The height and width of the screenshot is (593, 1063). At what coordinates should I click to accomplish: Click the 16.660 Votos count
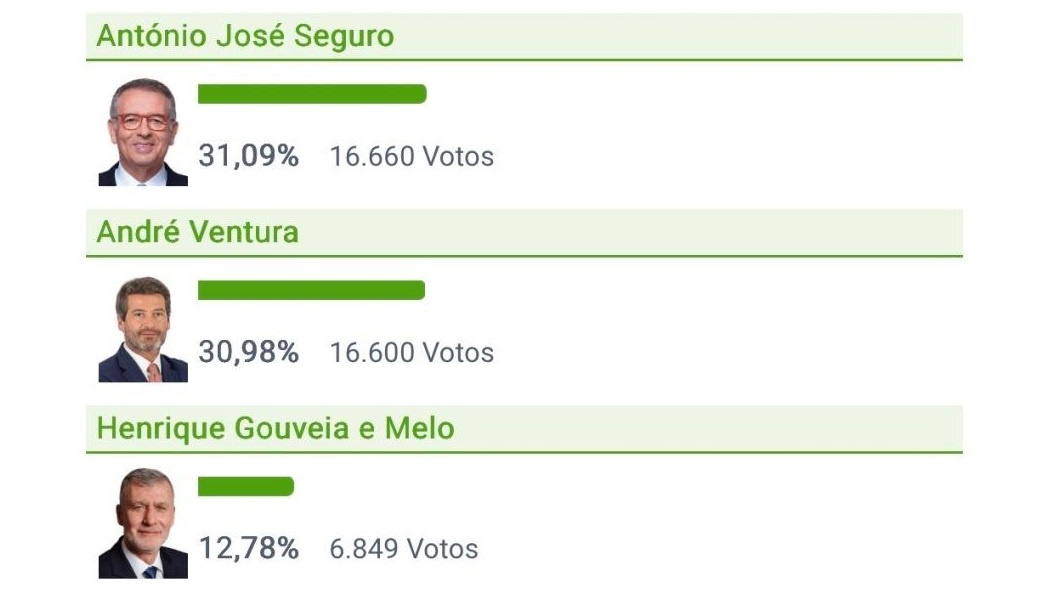(x=411, y=157)
